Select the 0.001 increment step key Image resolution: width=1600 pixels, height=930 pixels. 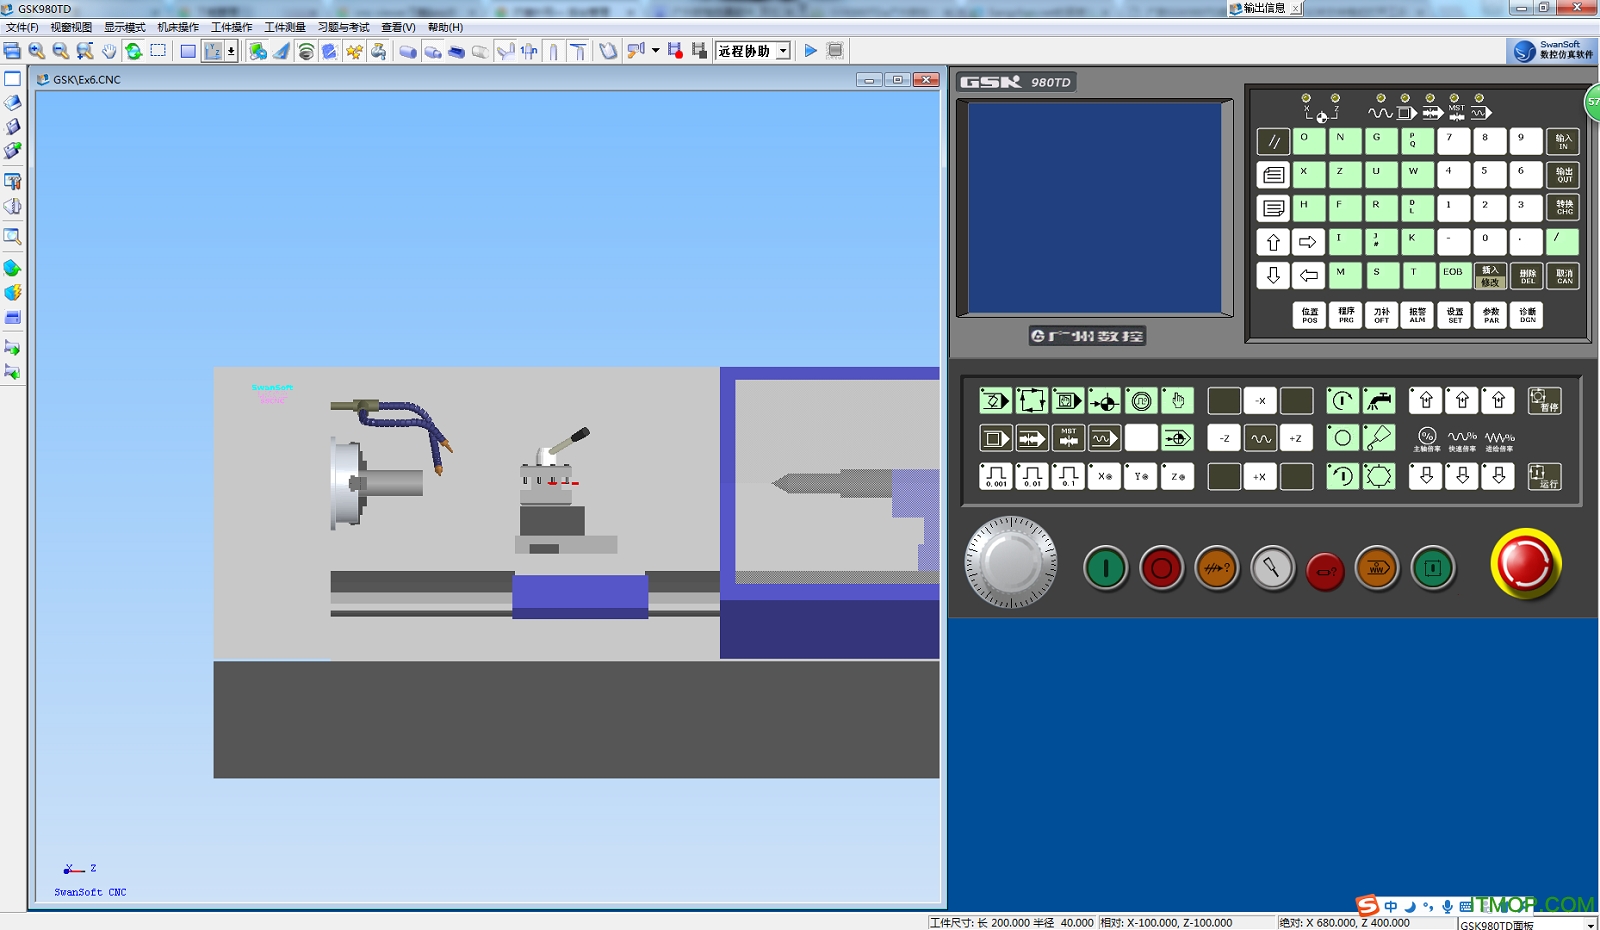pyautogui.click(x=995, y=476)
